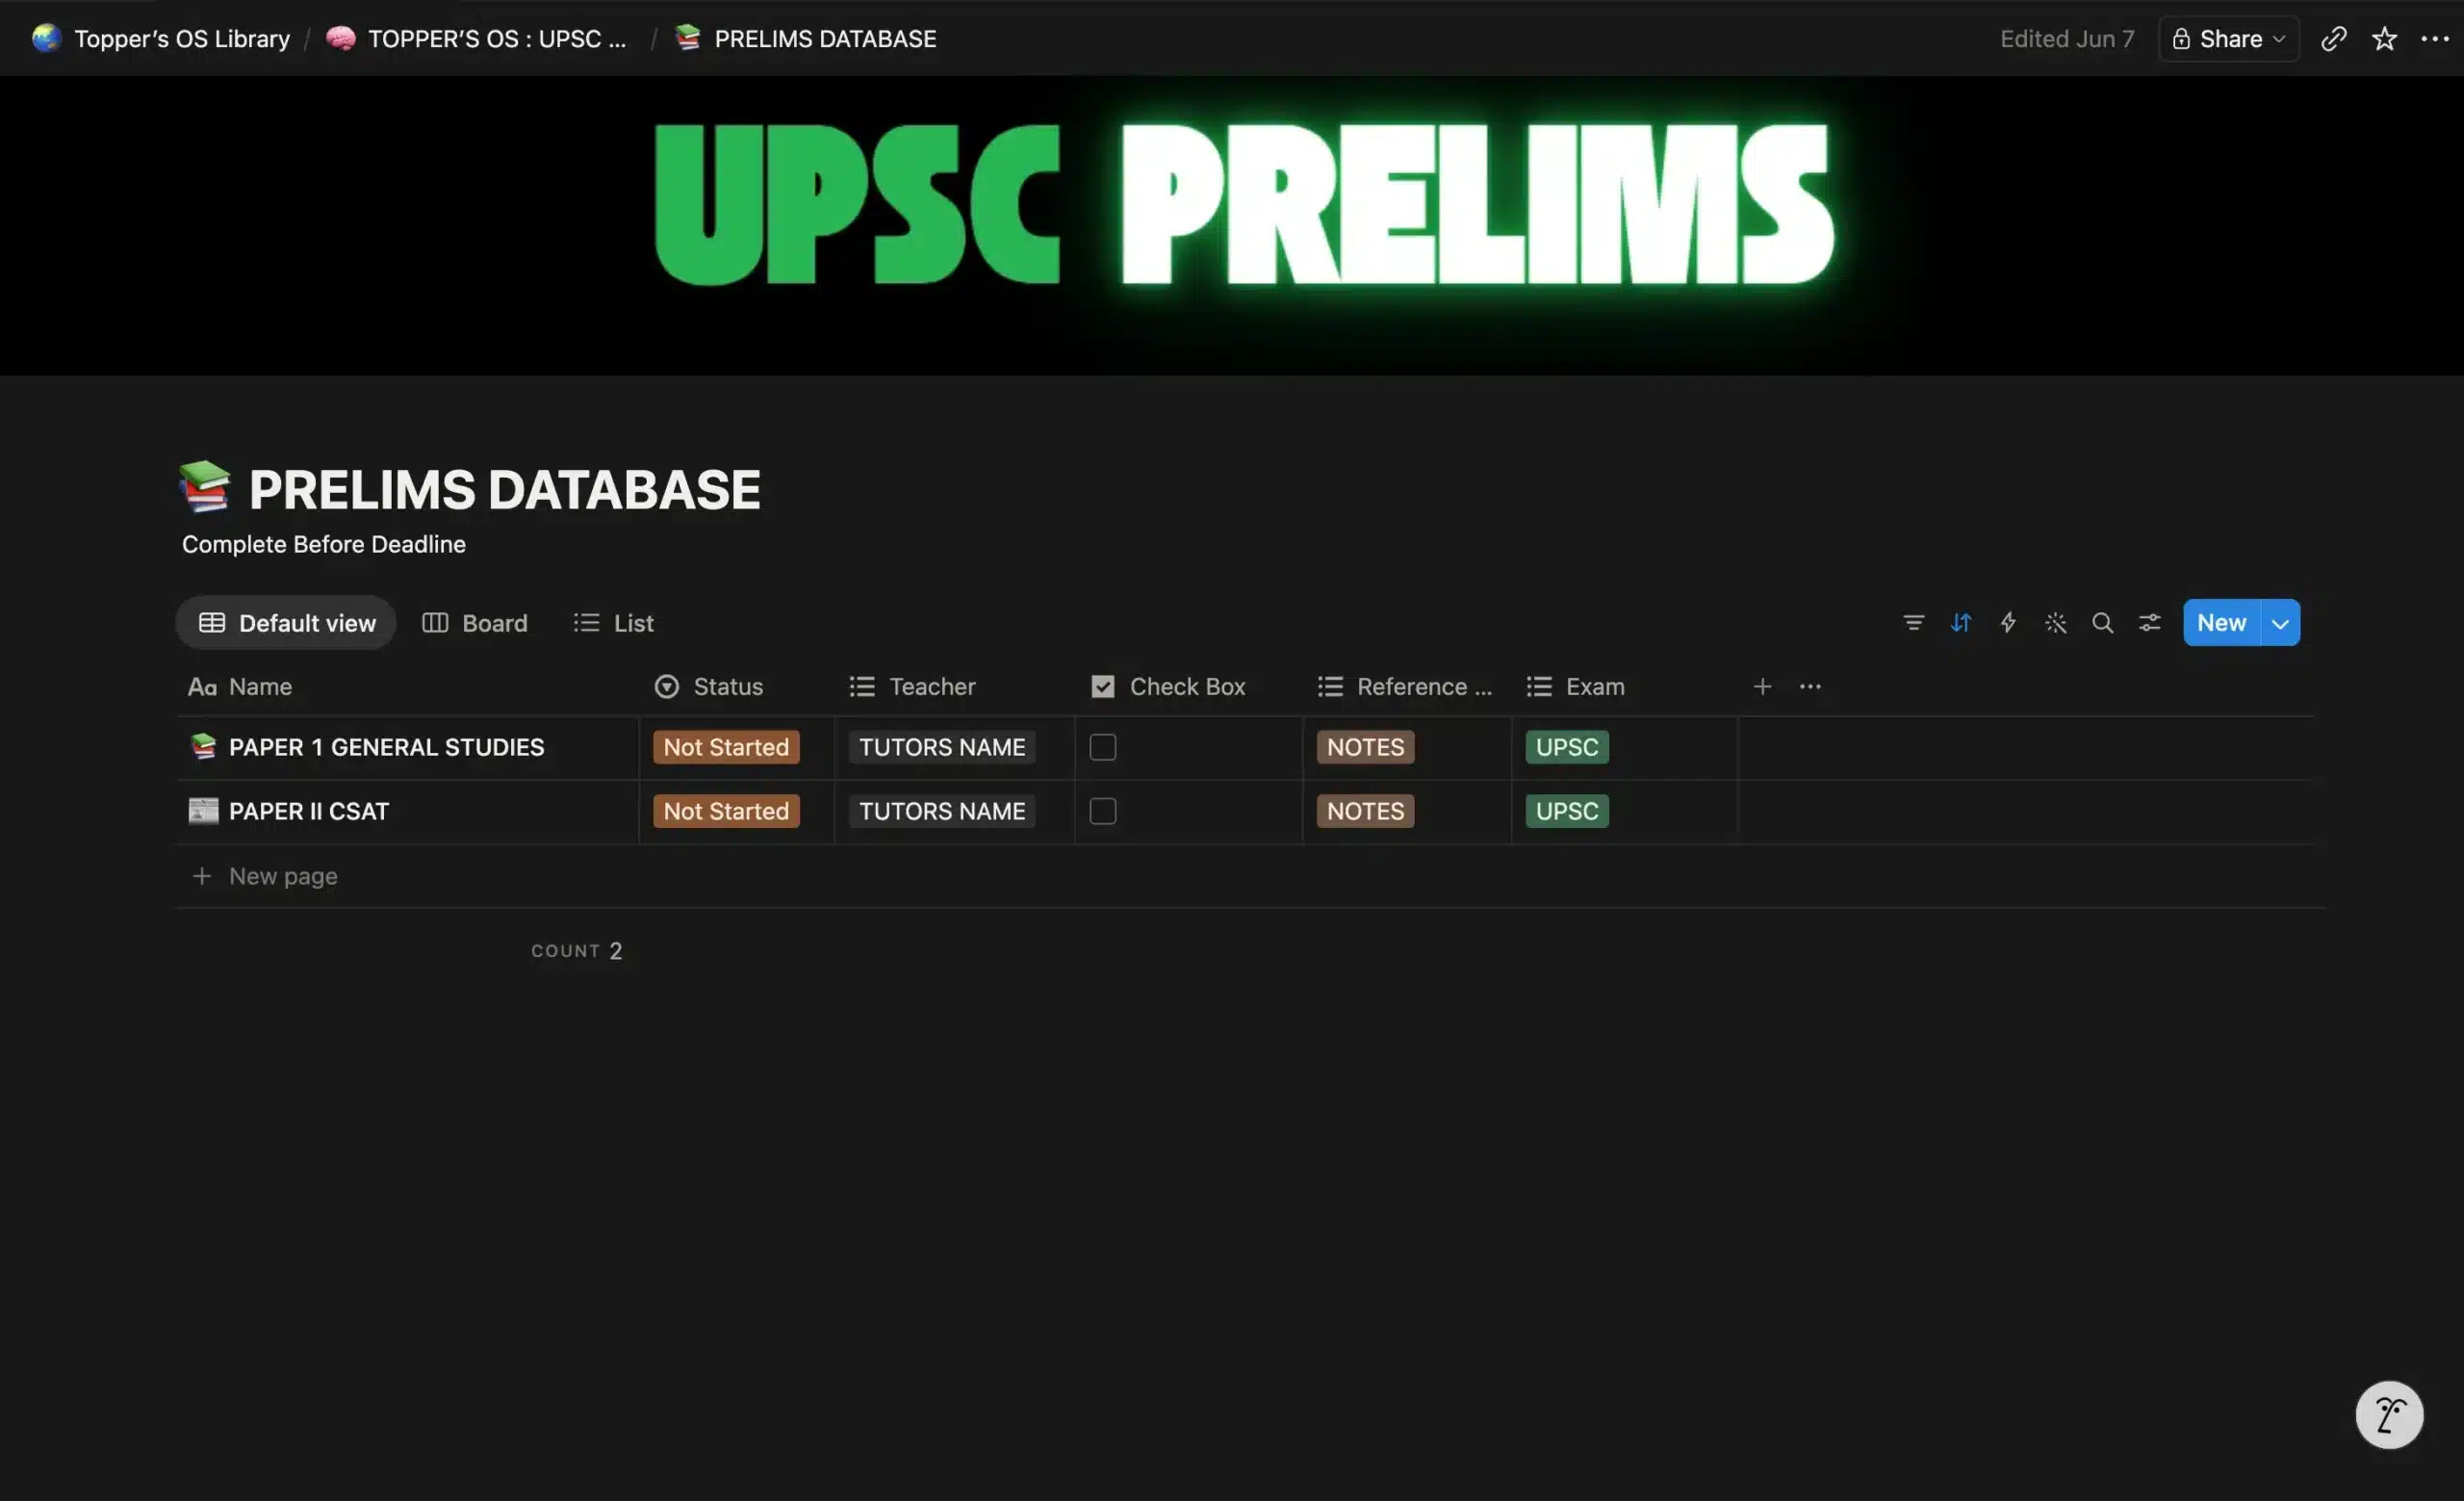
Task: Open the sort arrows icon
Action: (1960, 623)
